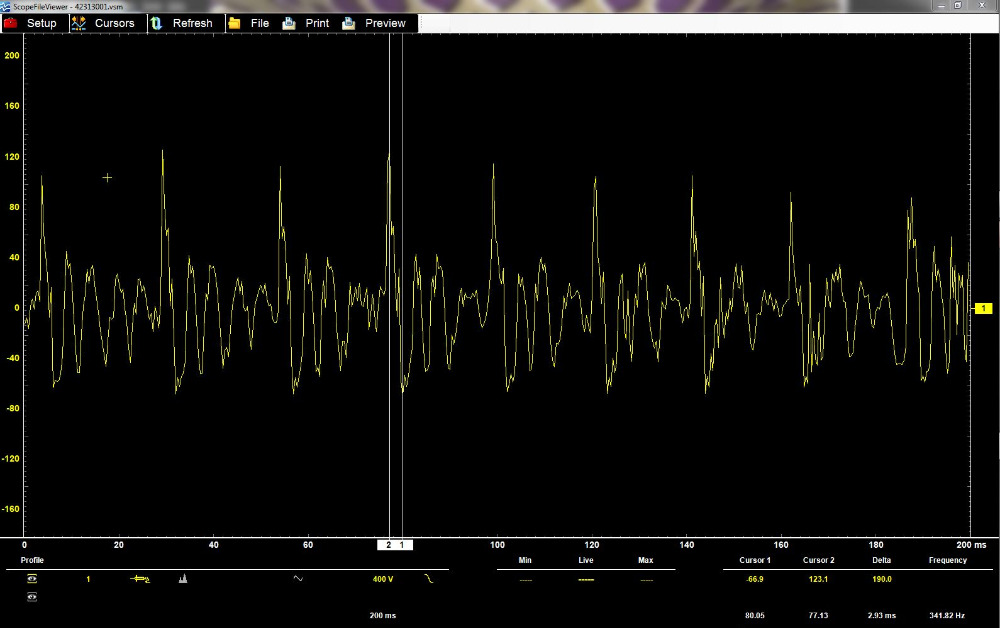Click the Print printer icon
This screenshot has width=1000, height=628.
tap(289, 23)
